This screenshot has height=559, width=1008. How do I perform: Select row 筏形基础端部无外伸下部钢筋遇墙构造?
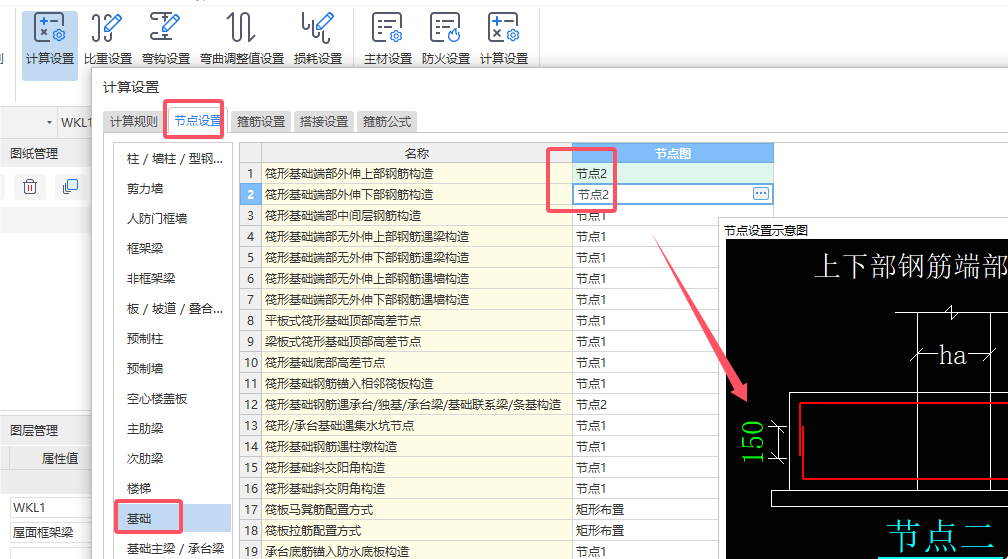click(417, 299)
